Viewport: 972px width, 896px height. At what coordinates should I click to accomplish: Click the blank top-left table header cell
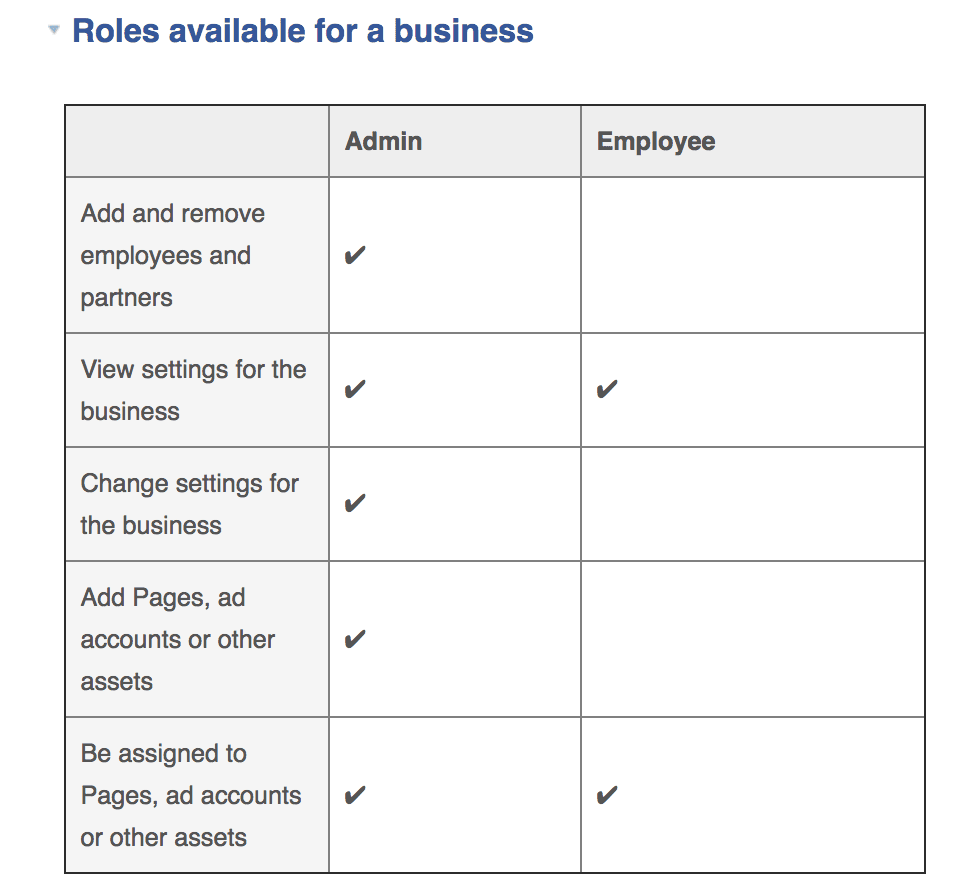click(x=197, y=141)
